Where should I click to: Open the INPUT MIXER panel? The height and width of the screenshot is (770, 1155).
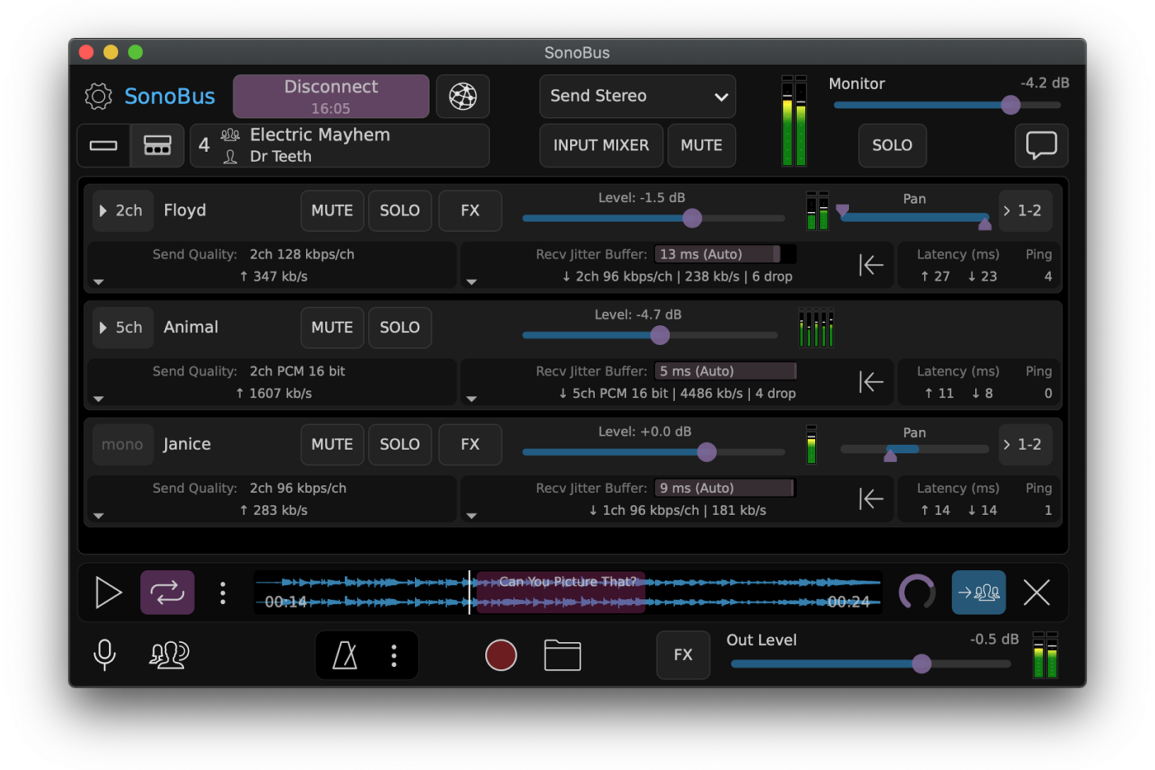(x=601, y=145)
